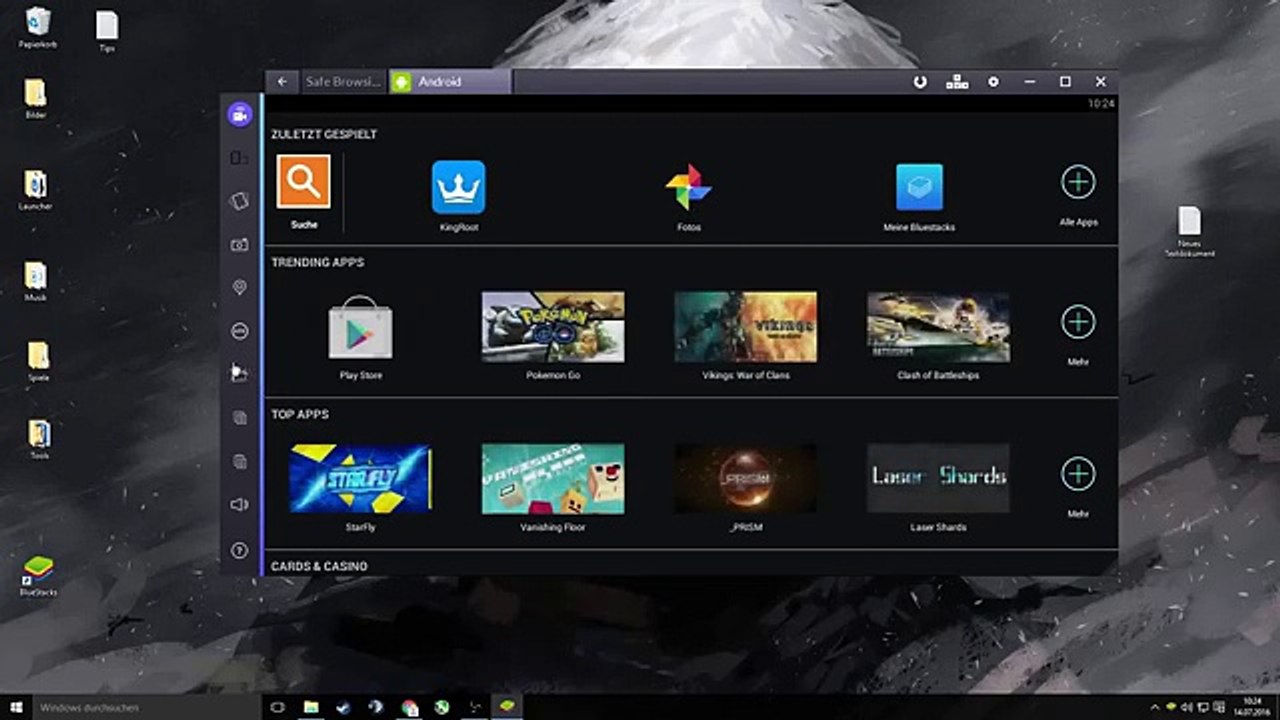
Task: Select the Android tab
Action: point(450,82)
